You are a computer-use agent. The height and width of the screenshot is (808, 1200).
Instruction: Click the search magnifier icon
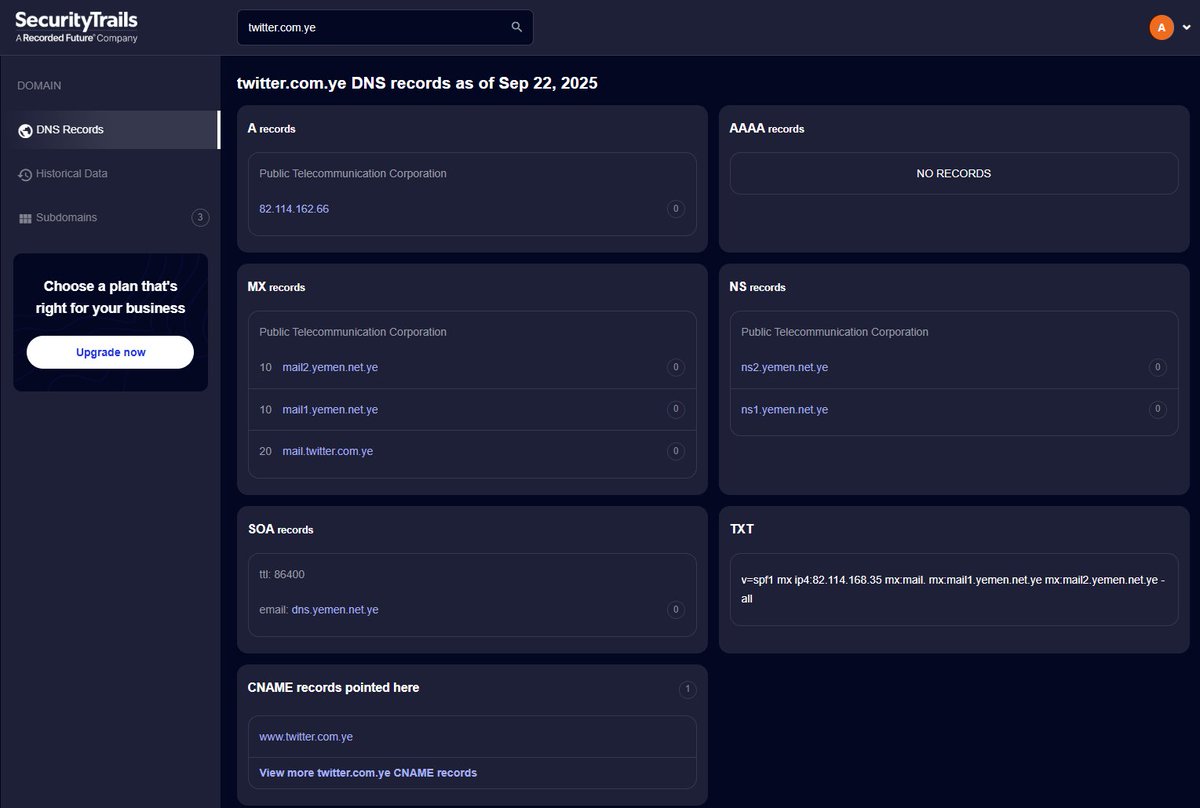[x=517, y=27]
